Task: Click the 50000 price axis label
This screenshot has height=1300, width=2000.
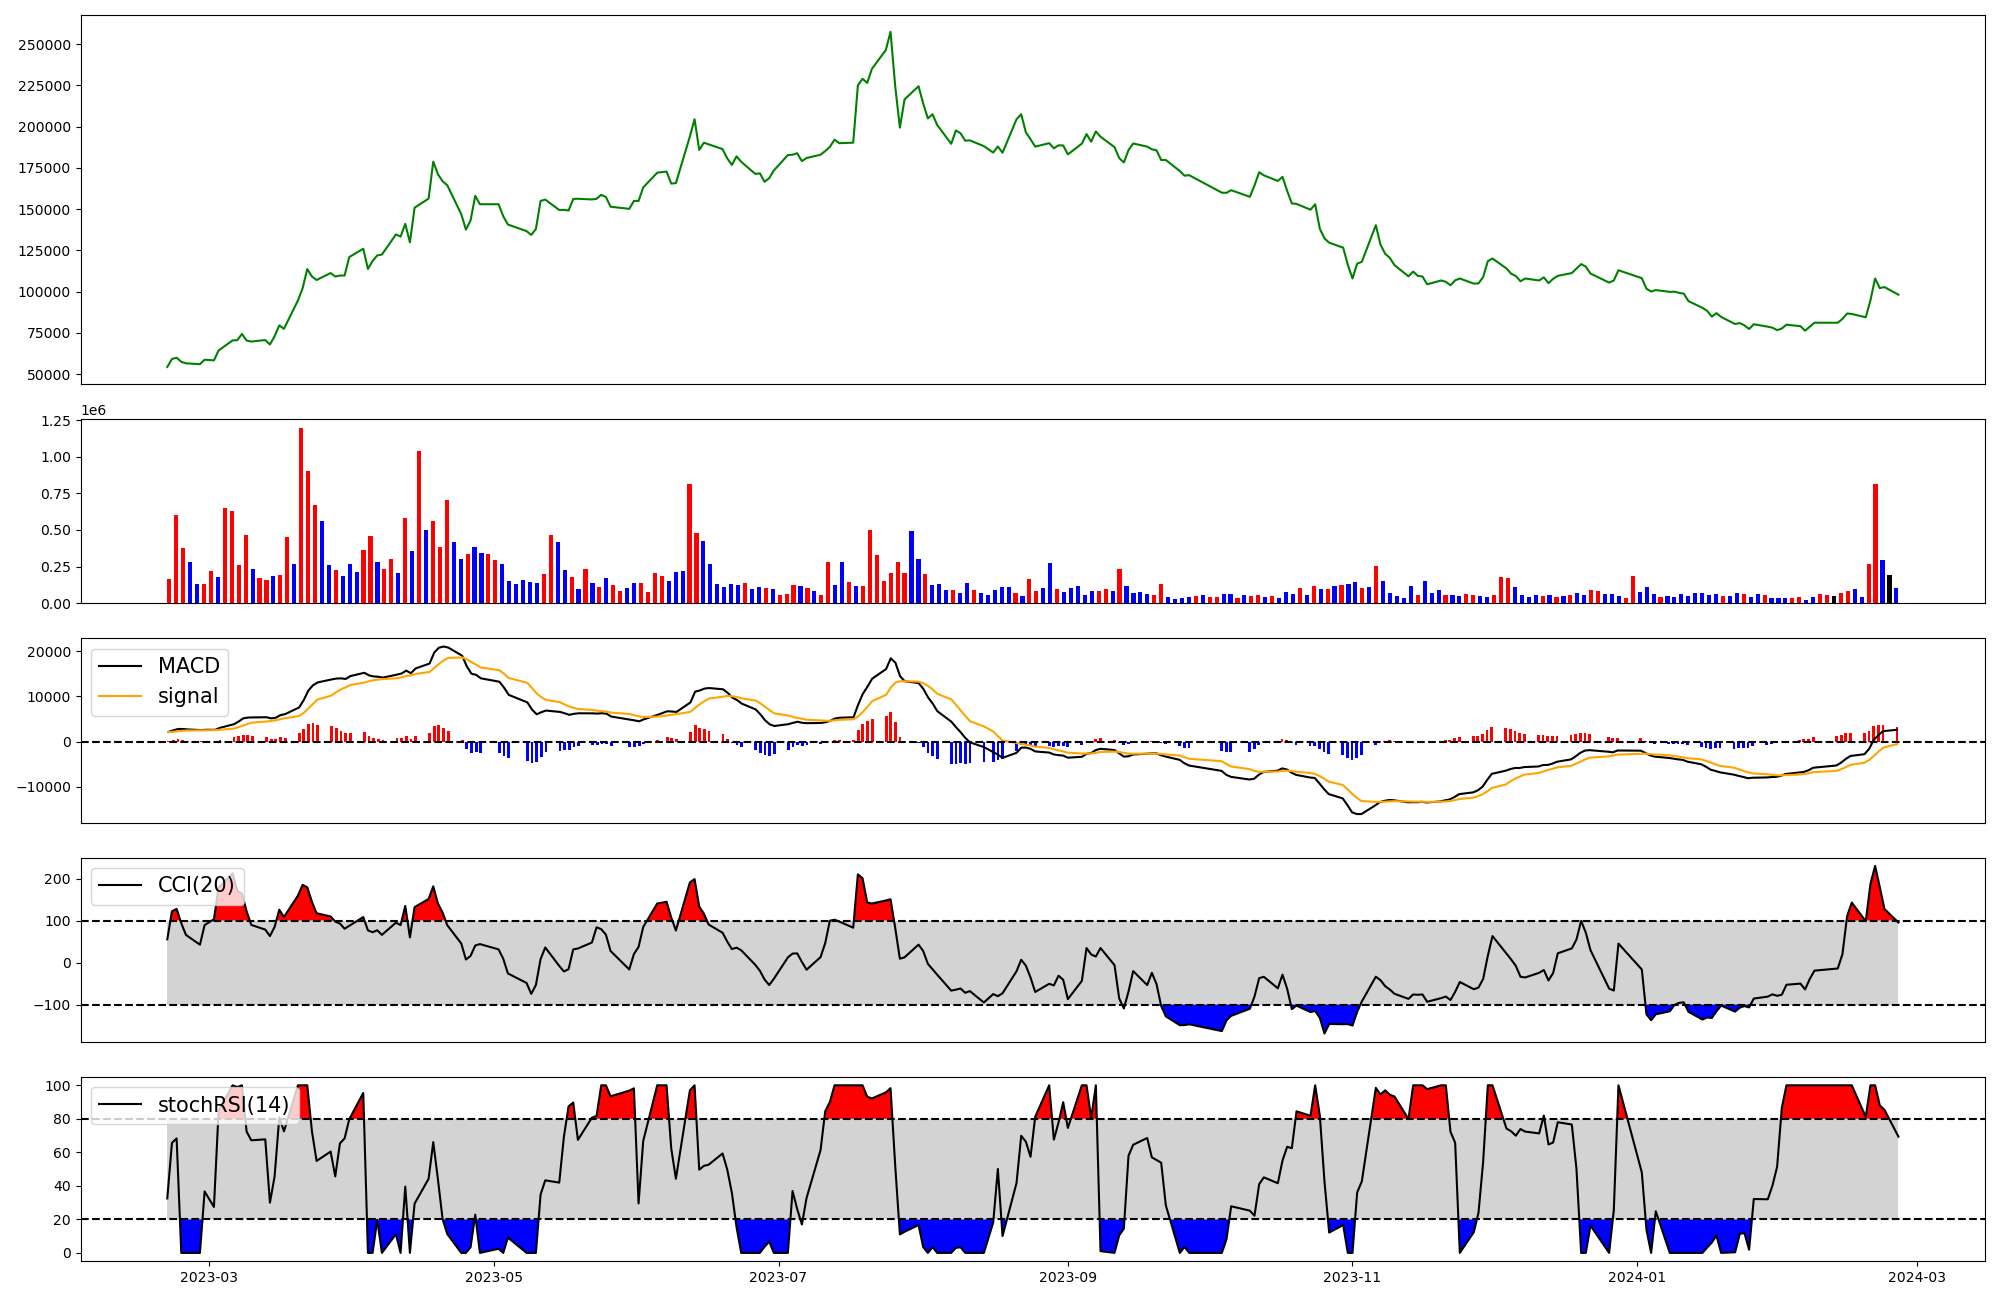Action: pyautogui.click(x=48, y=375)
